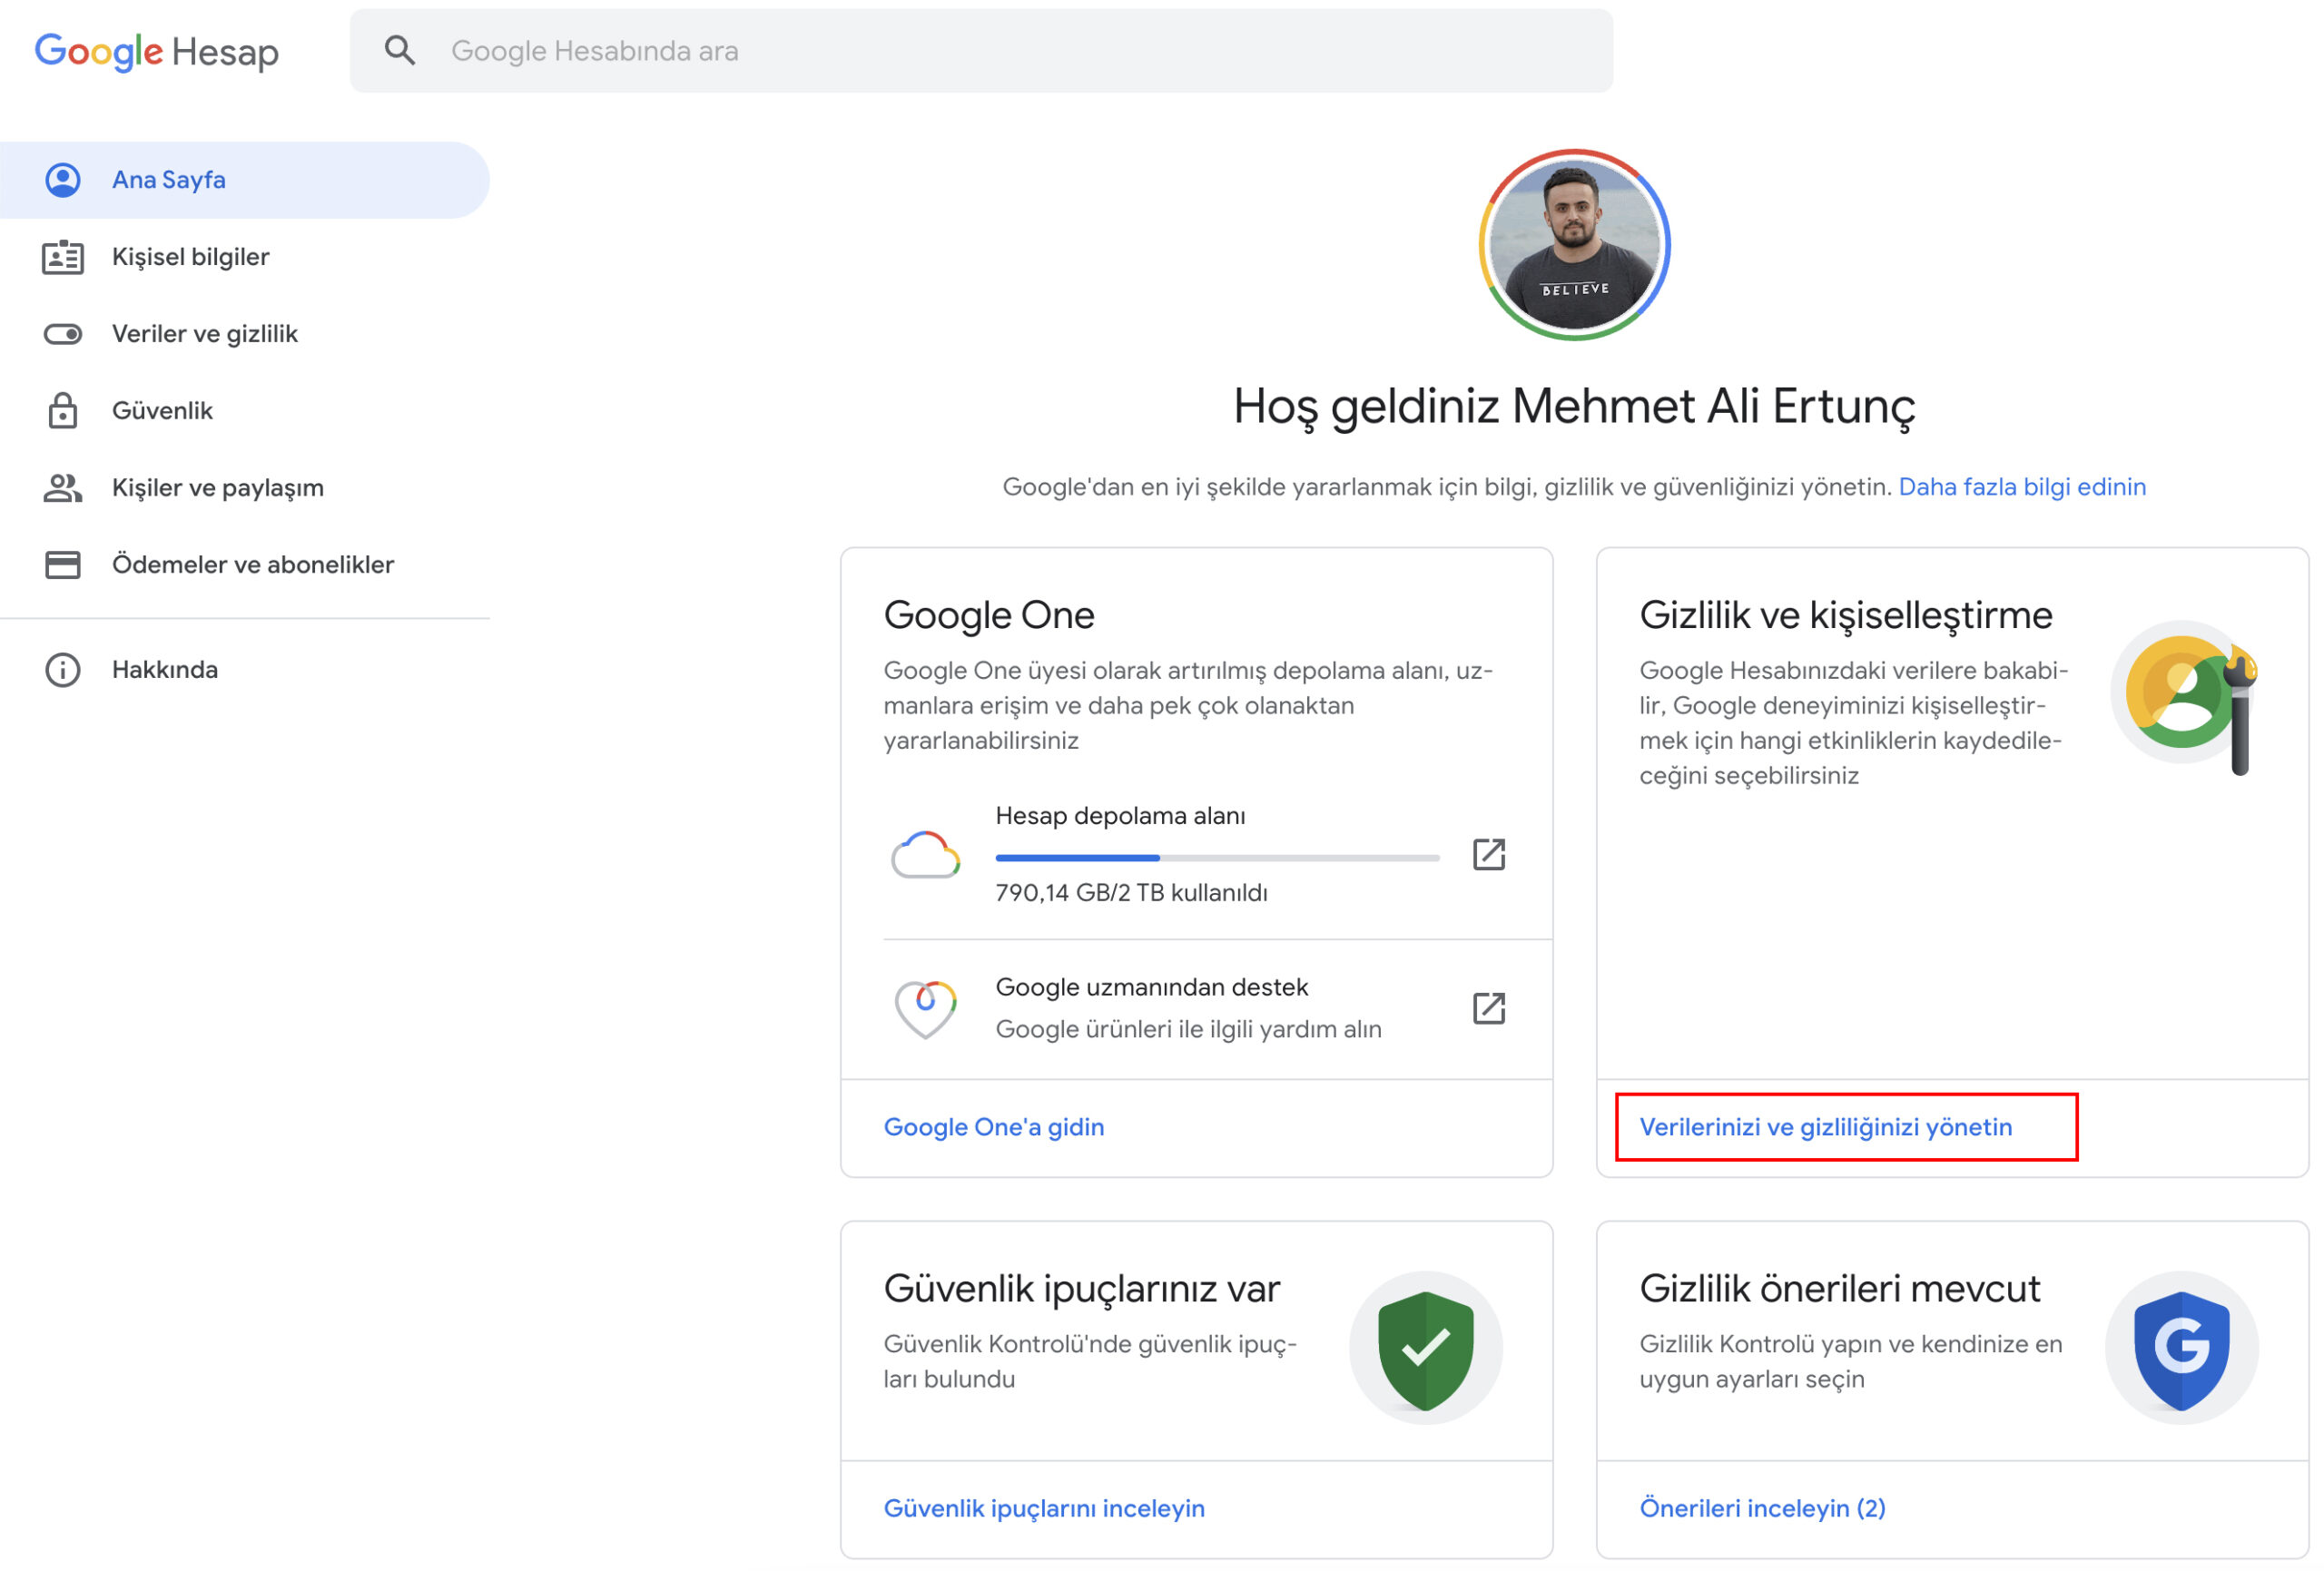
Task: Click the Kişisel bilgiler ID card icon
Action: [x=63, y=257]
